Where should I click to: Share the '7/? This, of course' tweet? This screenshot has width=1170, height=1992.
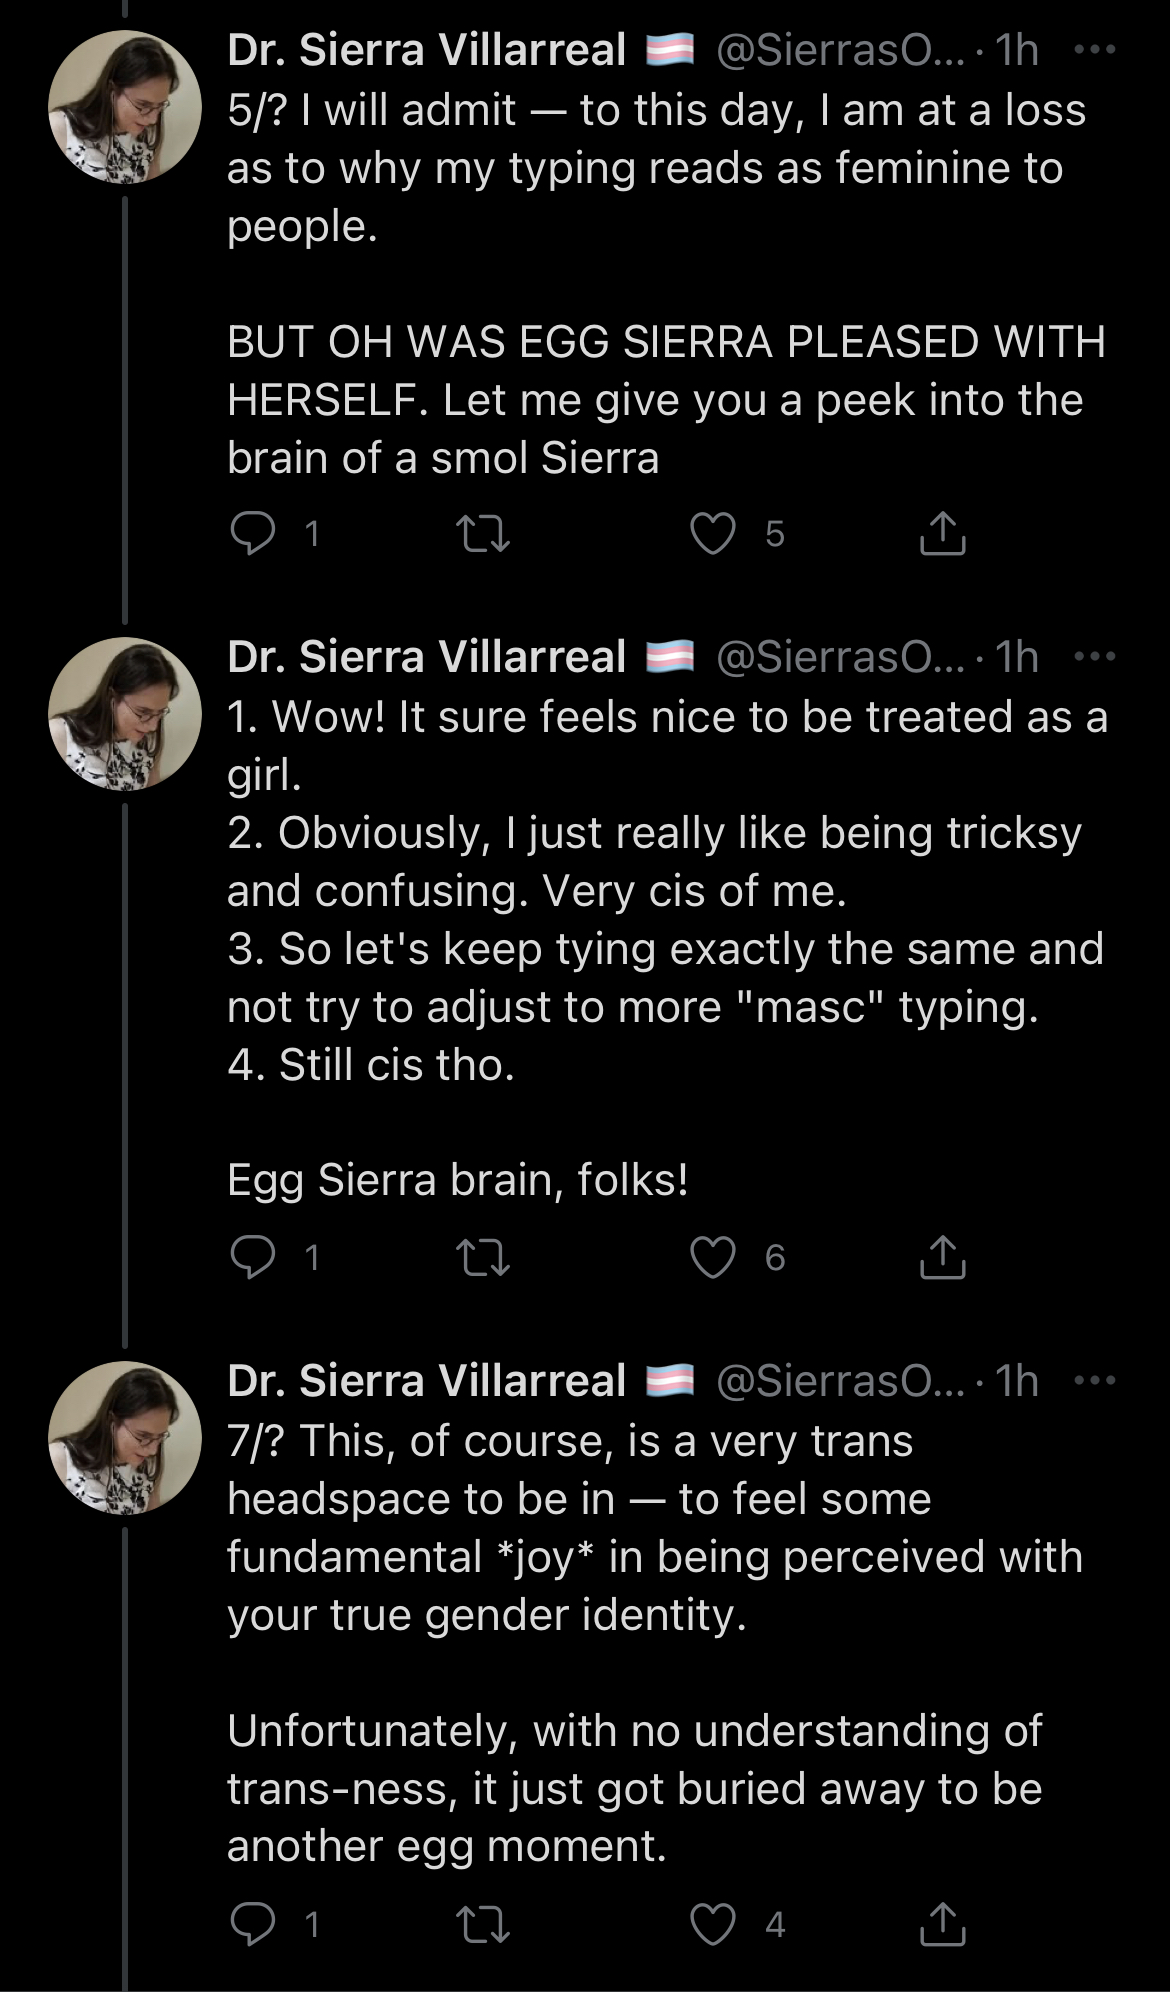tap(942, 1924)
